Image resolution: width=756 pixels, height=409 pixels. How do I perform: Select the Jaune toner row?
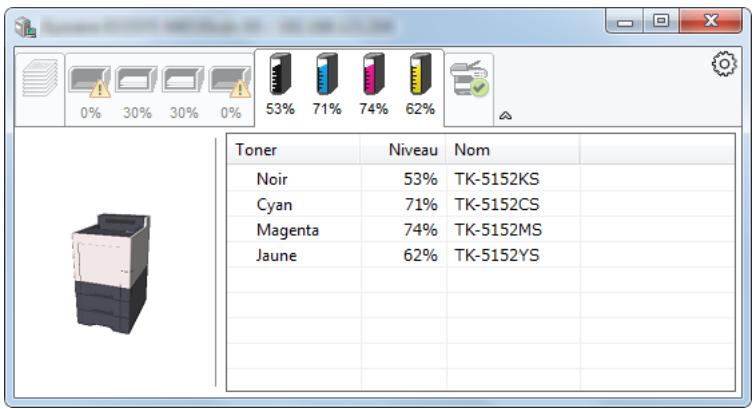tap(481, 255)
